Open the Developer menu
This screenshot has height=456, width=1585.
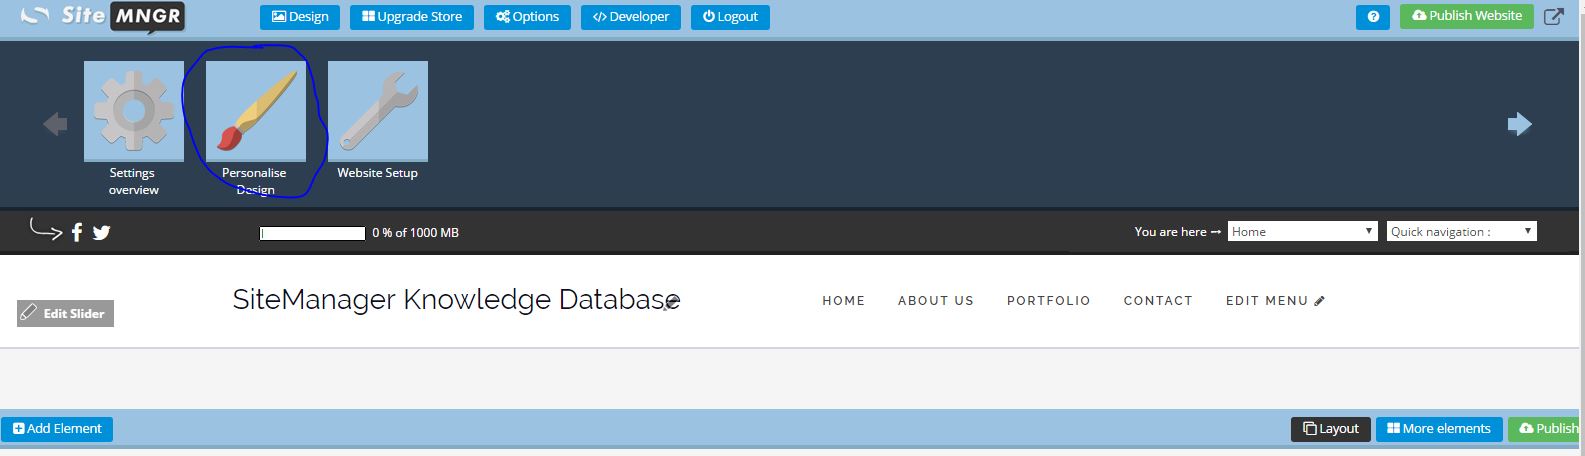tap(631, 17)
